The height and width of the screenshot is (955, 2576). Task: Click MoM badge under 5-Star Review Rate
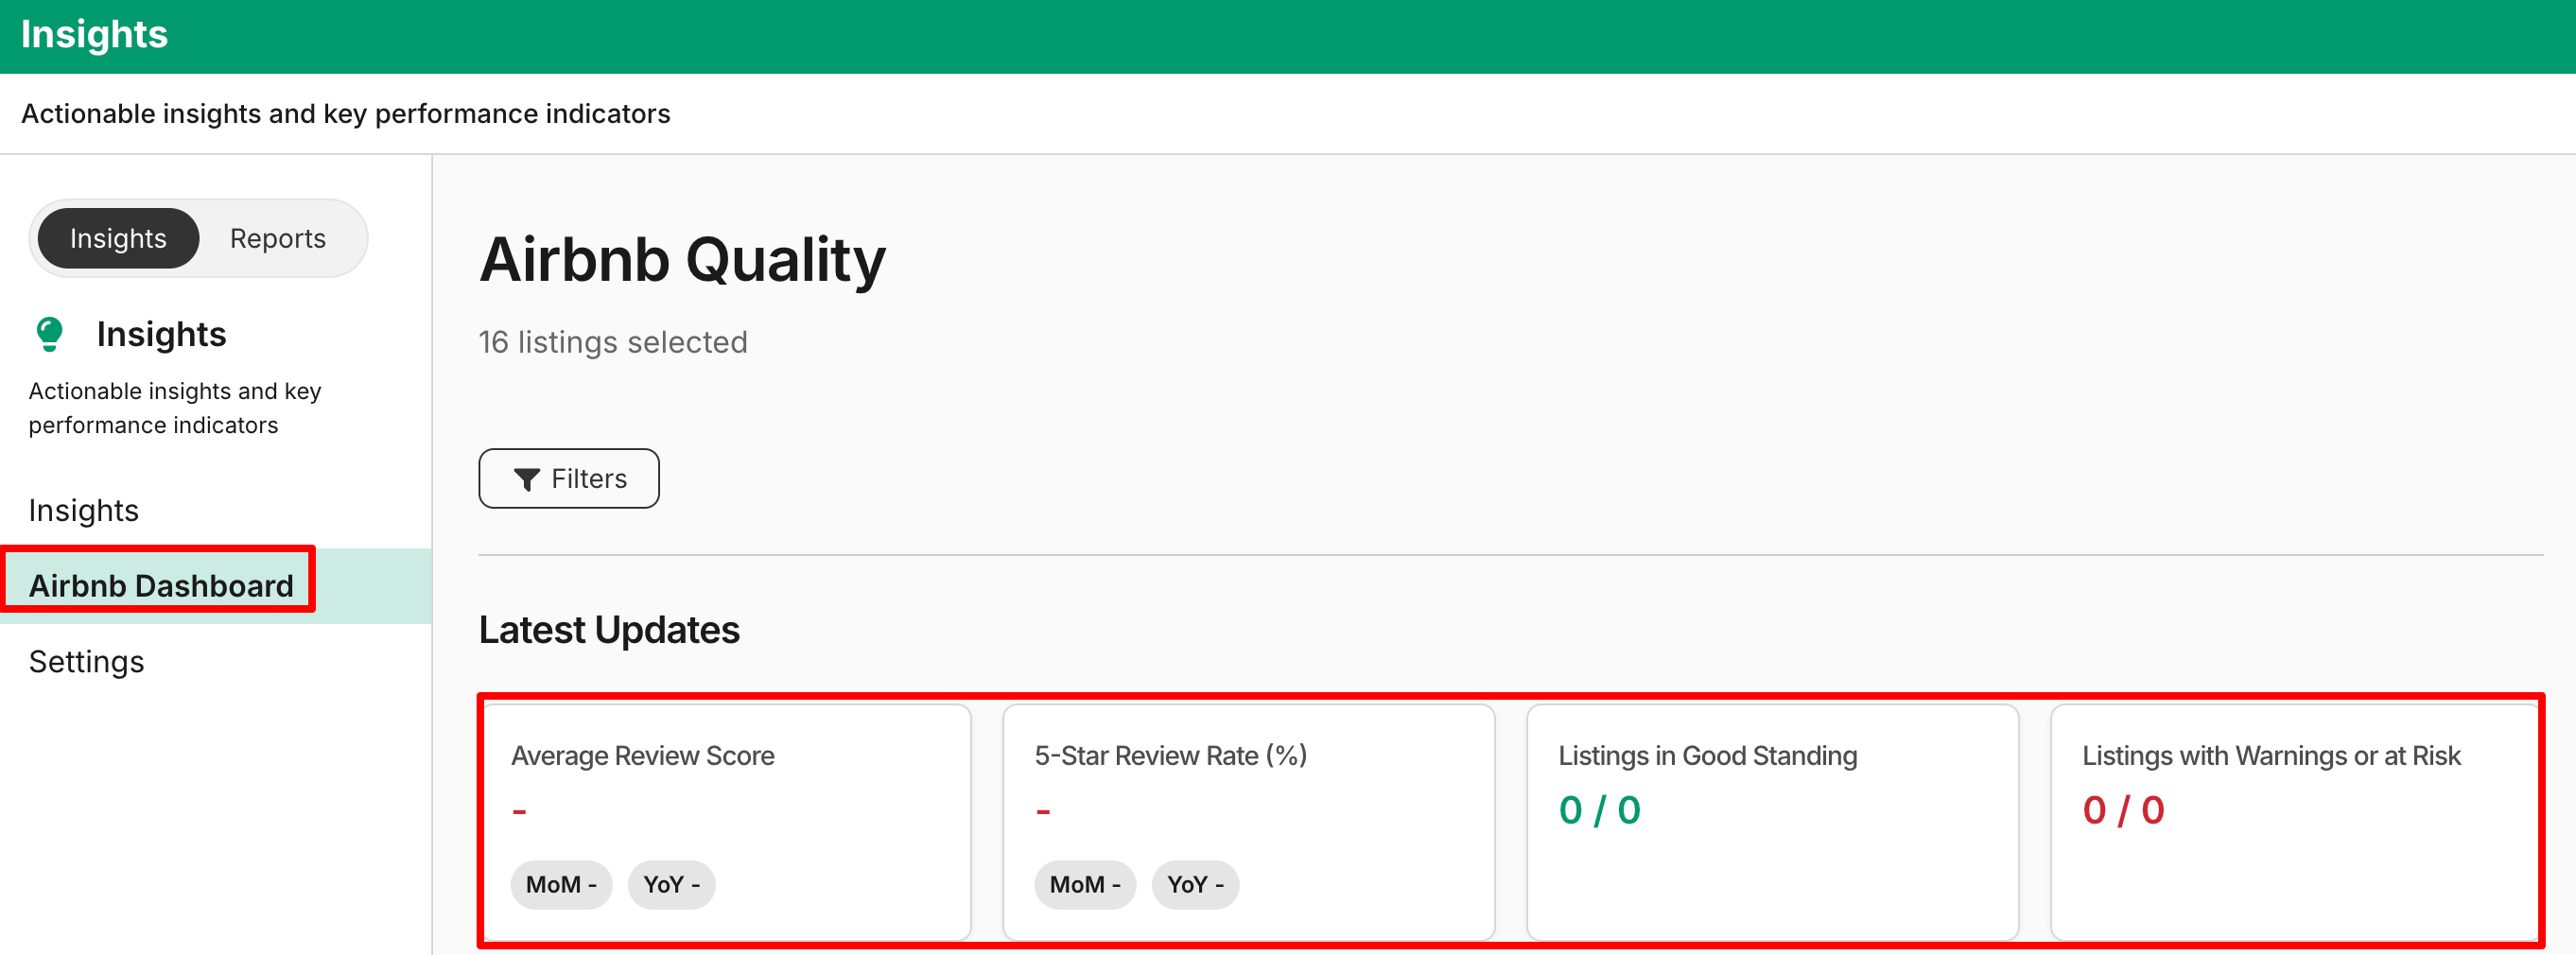1085,884
